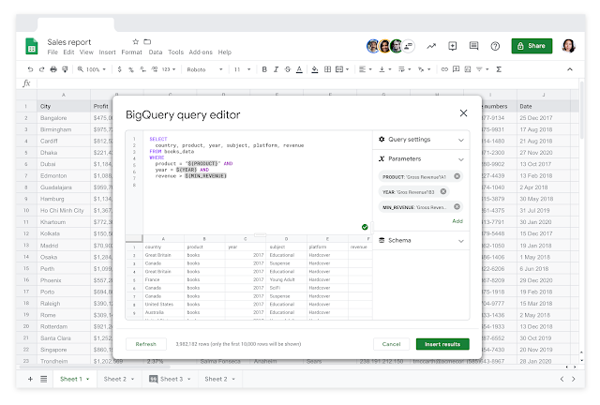
Task: Add a new sheet with plus icon
Action: pyautogui.click(x=30, y=379)
